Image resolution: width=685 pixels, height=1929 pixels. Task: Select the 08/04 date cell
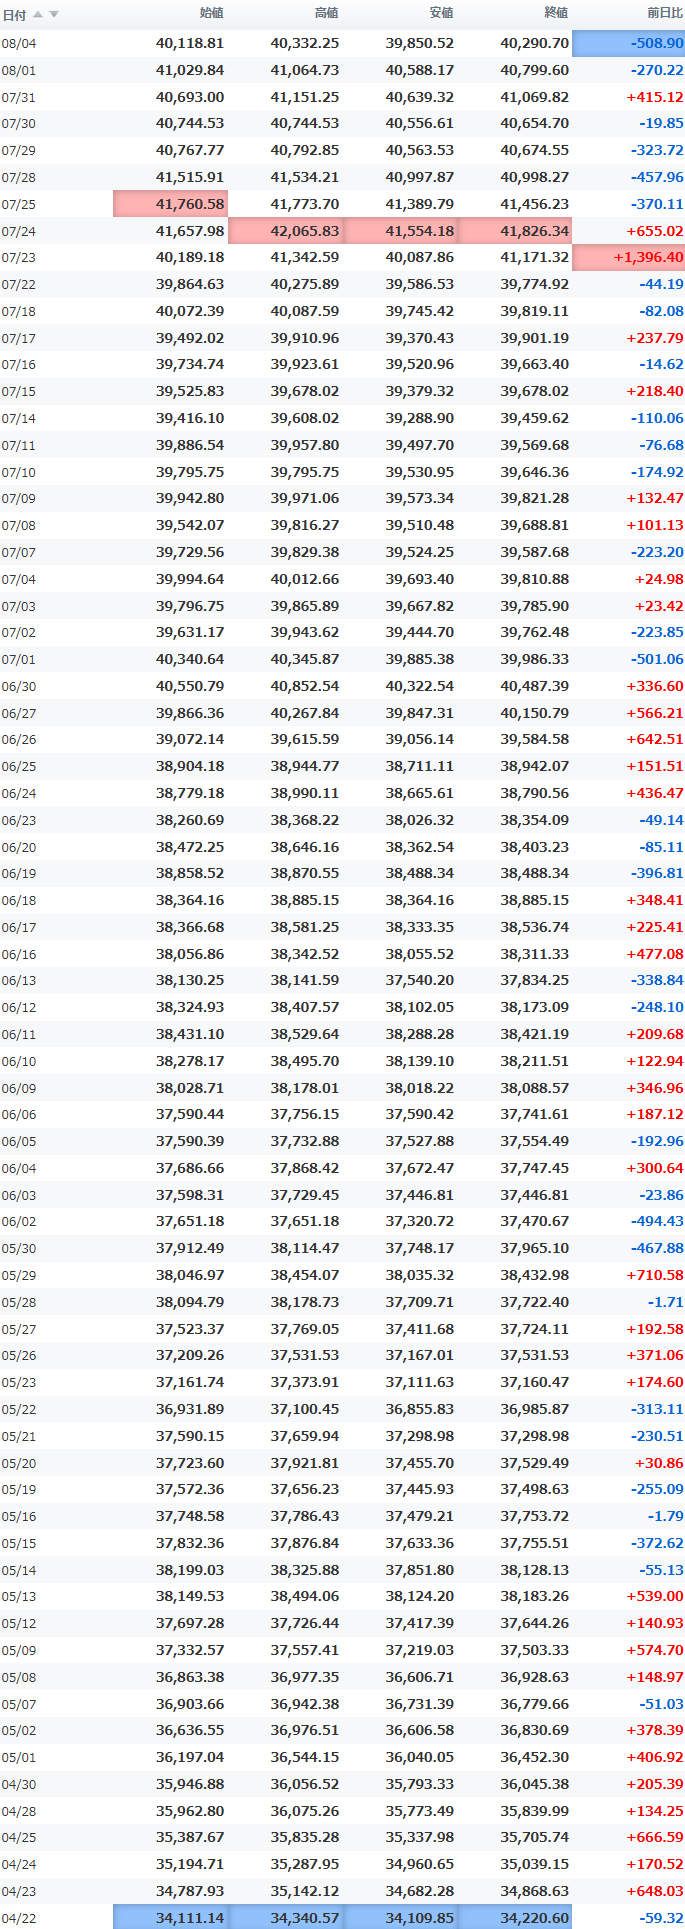click(x=19, y=44)
